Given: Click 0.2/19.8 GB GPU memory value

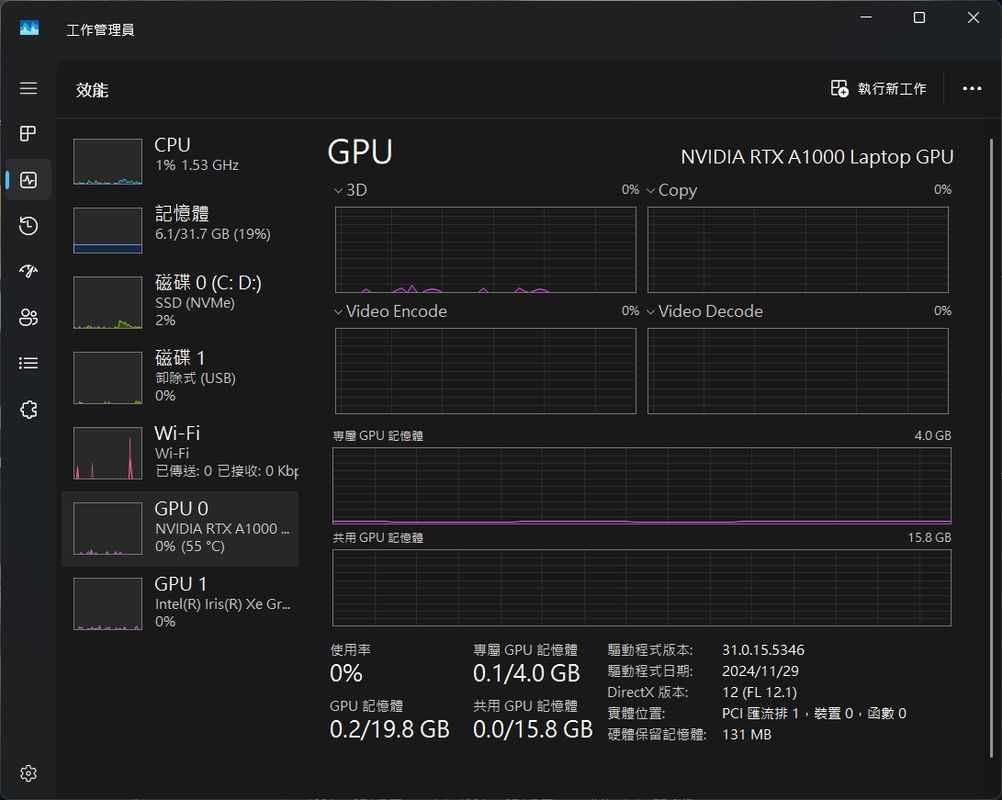Looking at the screenshot, I should point(389,729).
